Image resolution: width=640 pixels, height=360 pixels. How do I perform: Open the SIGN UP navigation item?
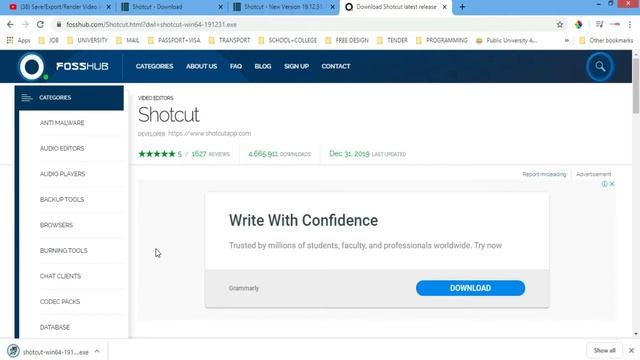pos(296,66)
